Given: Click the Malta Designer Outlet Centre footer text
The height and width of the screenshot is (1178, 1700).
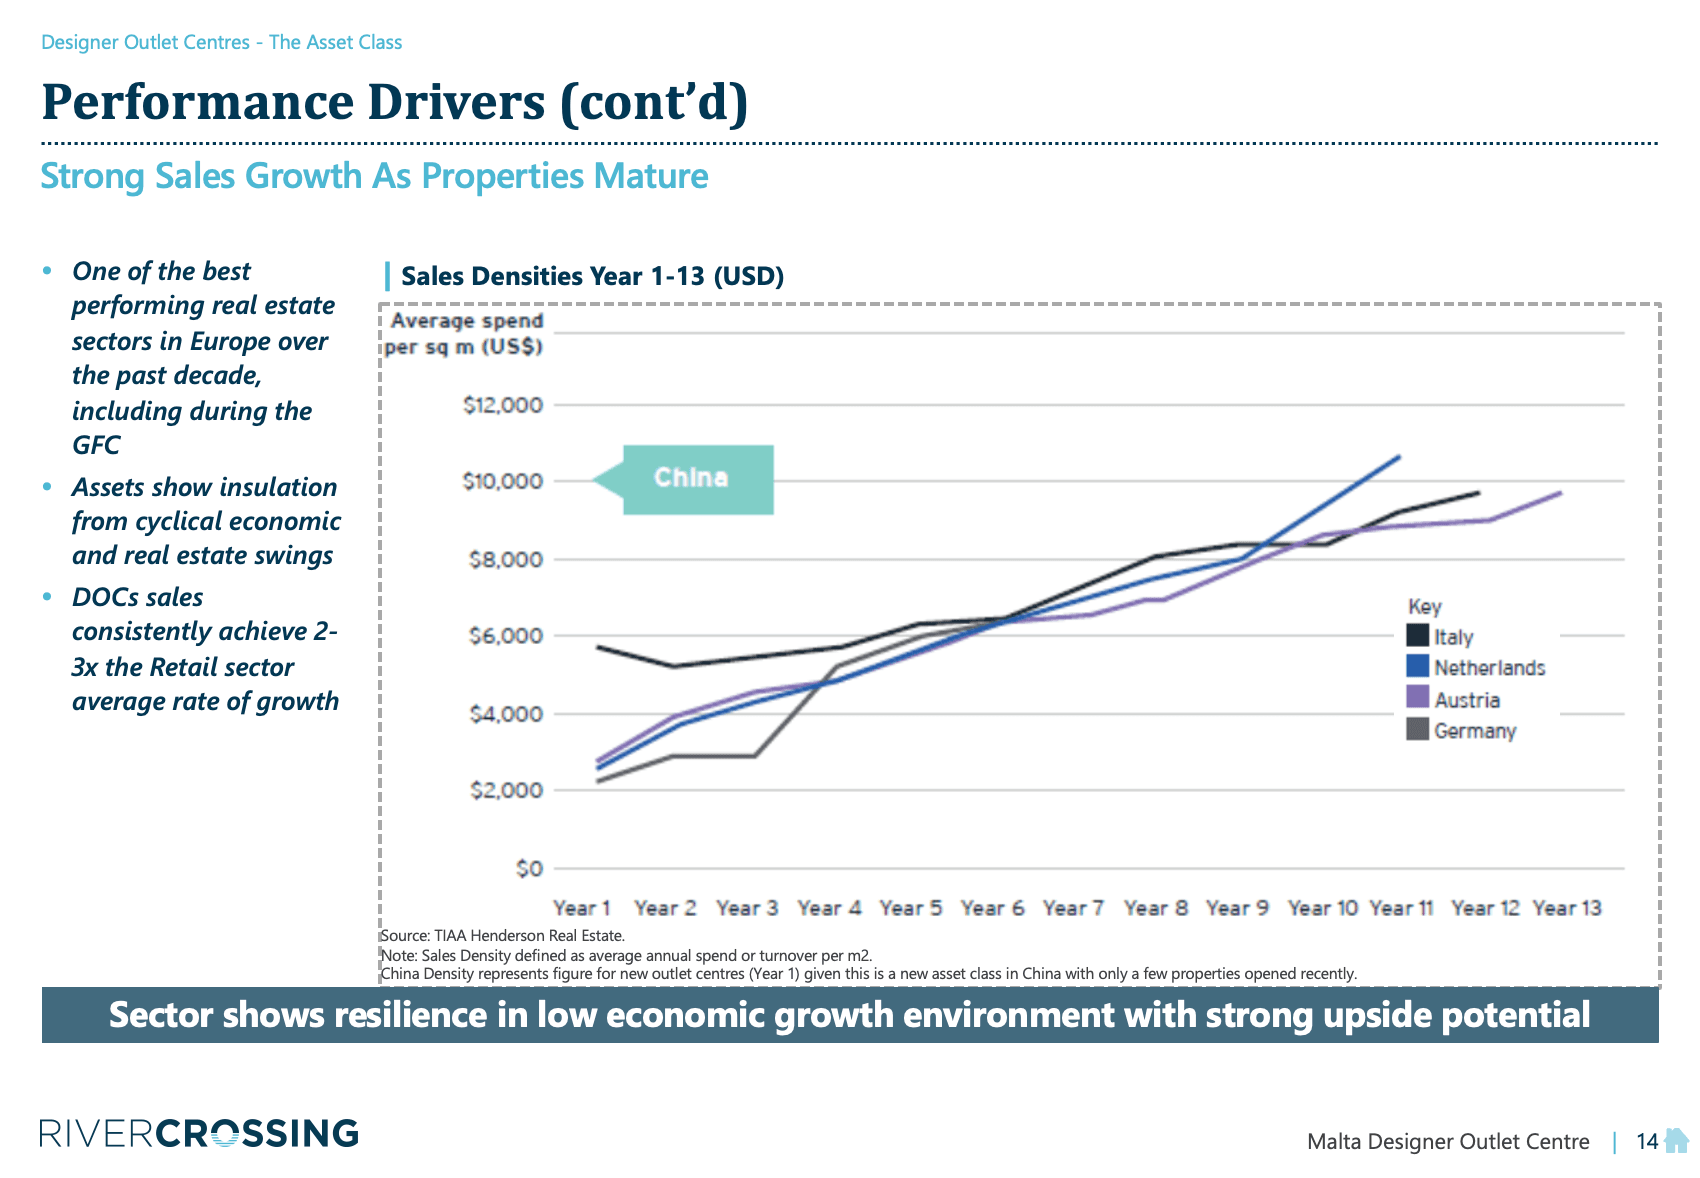Looking at the screenshot, I should [1447, 1141].
